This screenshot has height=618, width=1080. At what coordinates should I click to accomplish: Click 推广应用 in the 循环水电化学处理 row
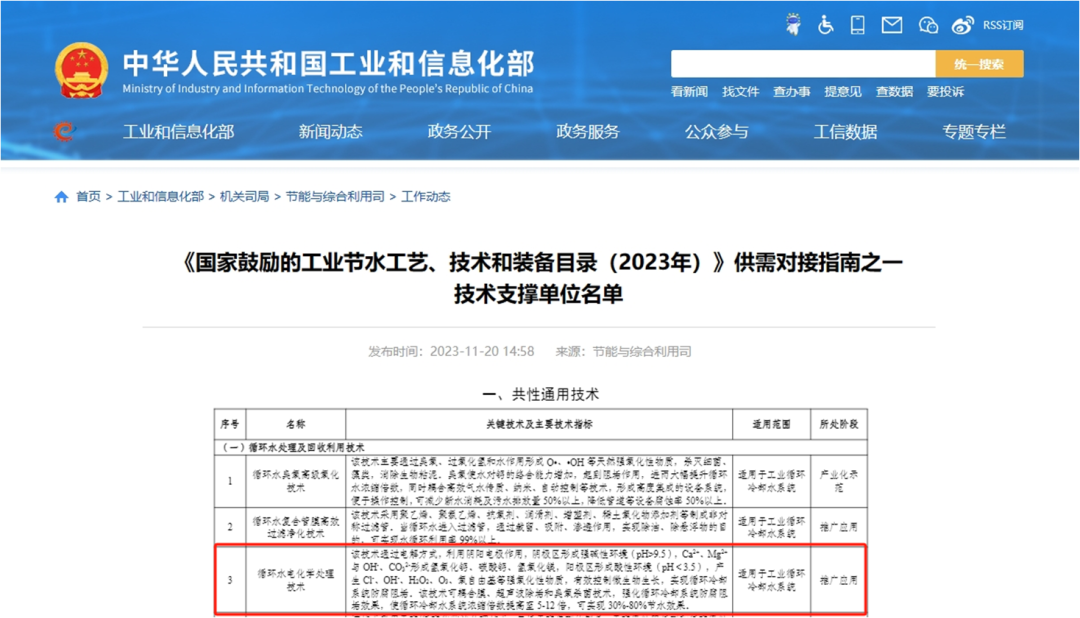(x=839, y=580)
